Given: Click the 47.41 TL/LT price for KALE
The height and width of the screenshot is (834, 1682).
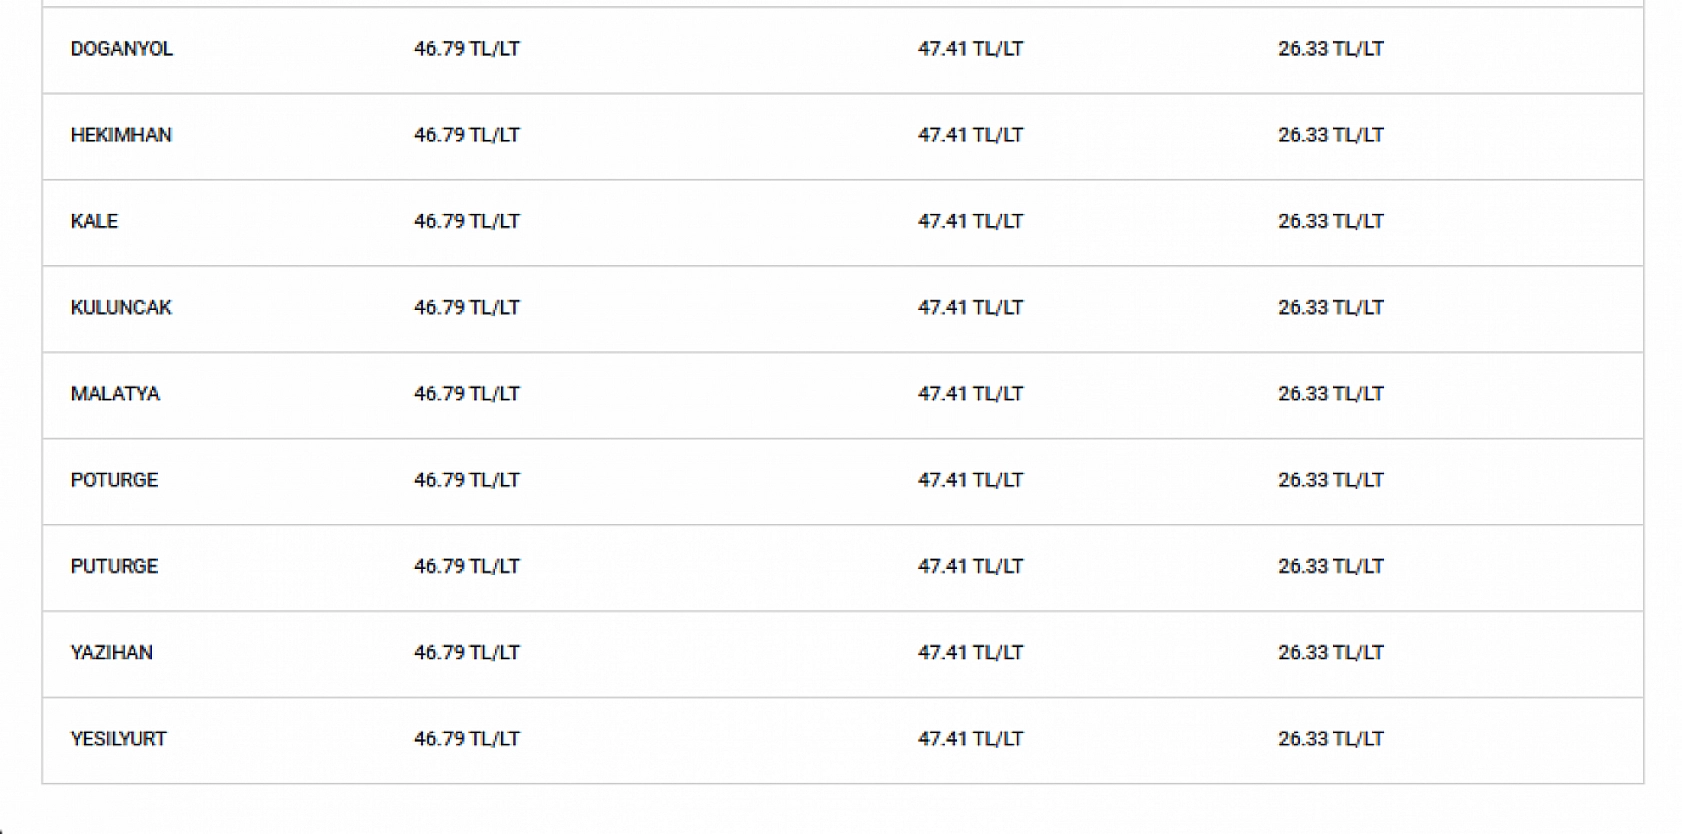Looking at the screenshot, I should [x=970, y=221].
